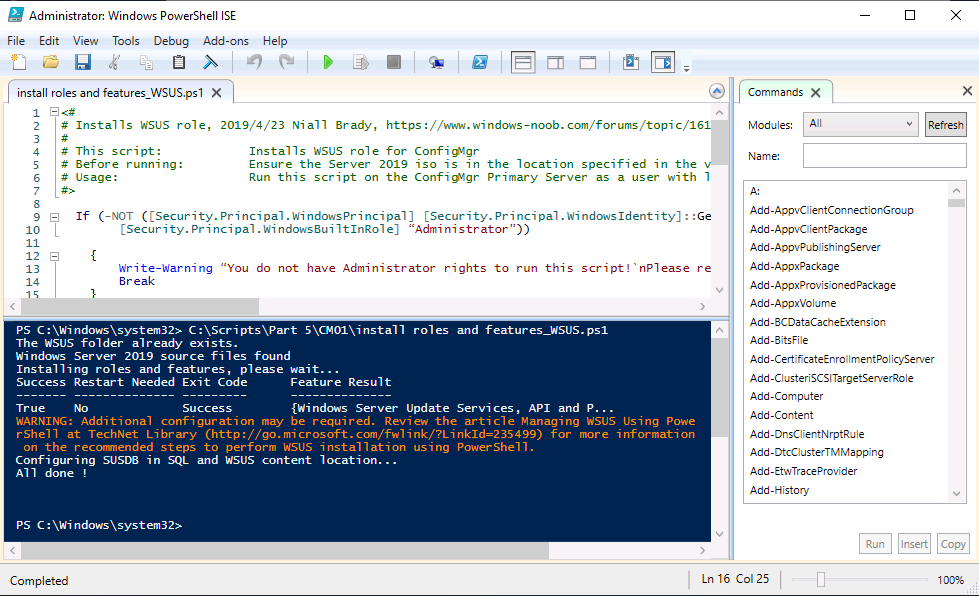Select Add-History in command list
Screen dimensions: 979x596
pos(779,490)
